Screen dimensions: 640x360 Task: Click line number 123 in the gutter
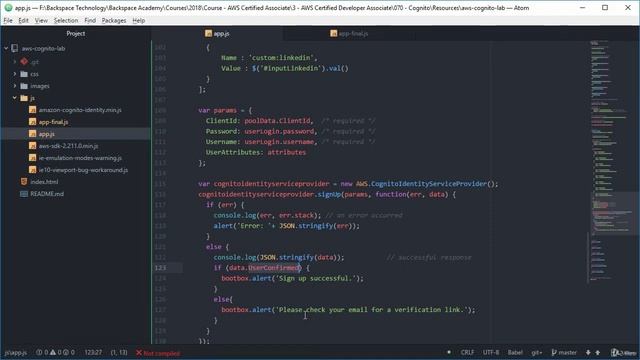[x=160, y=268]
